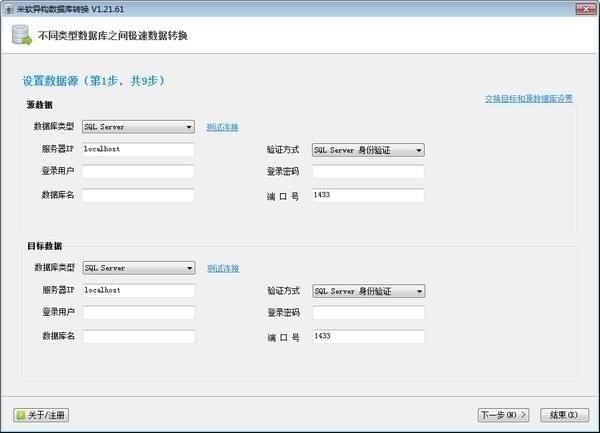The height and width of the screenshot is (433, 600).
Task: Close the window with the red X button
Action: [x=586, y=9]
